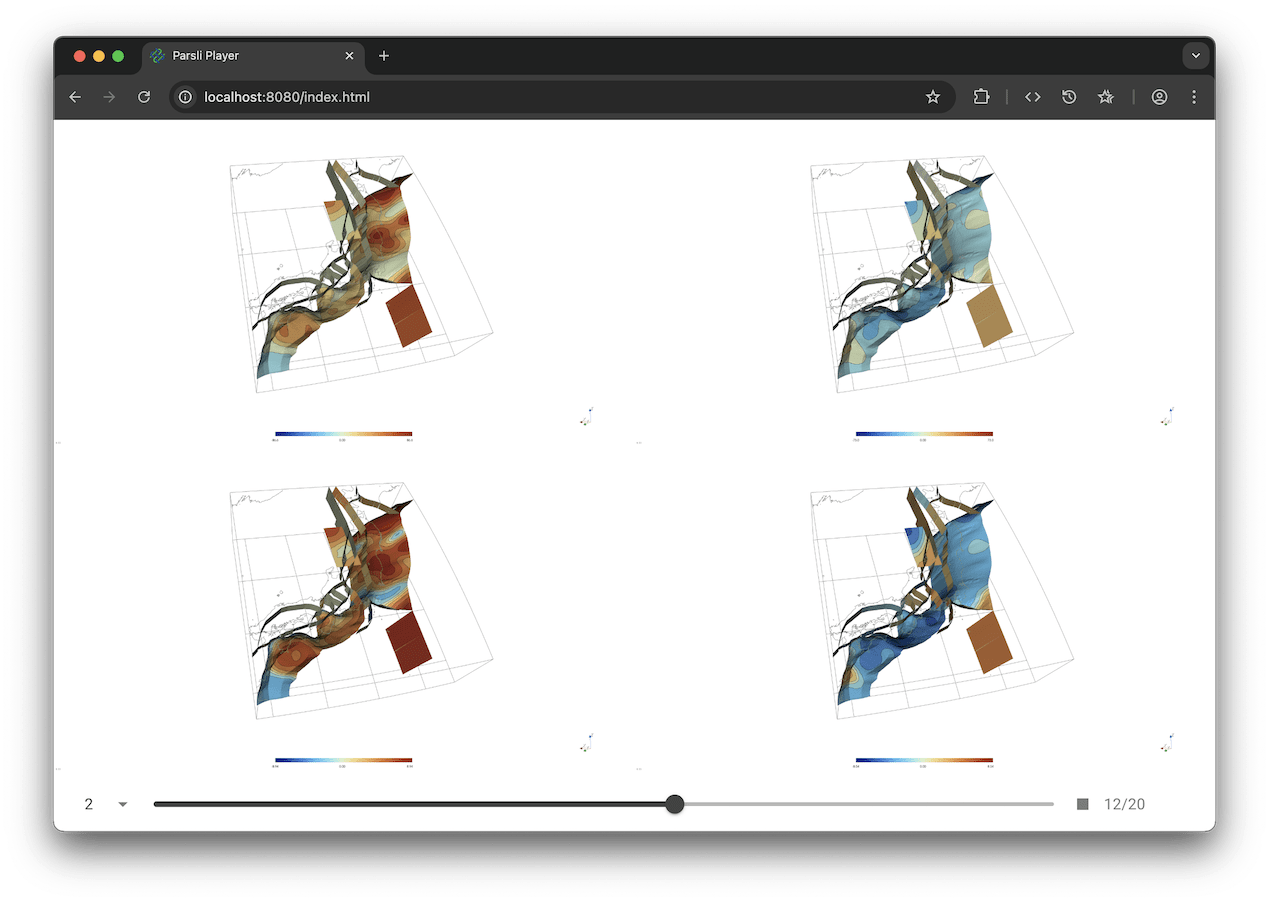Select the Parsli Player tab

click(253, 56)
